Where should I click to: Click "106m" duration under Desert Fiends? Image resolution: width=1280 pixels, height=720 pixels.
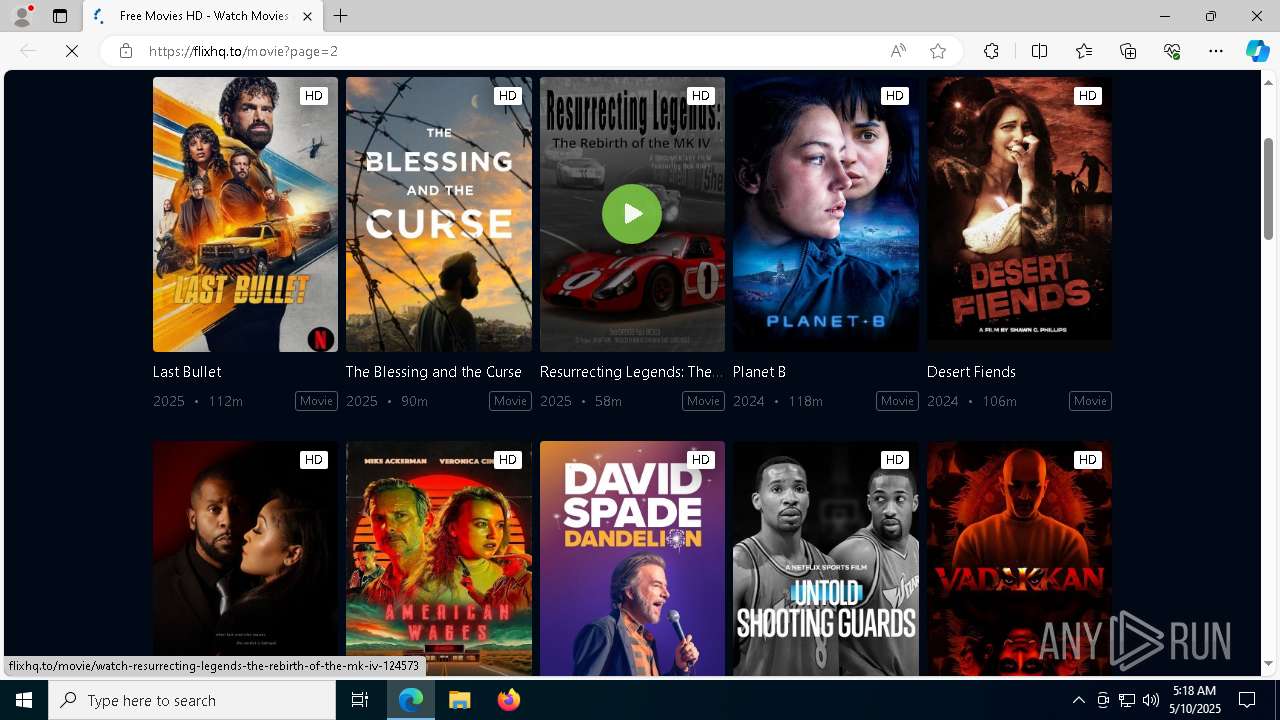click(x=999, y=401)
